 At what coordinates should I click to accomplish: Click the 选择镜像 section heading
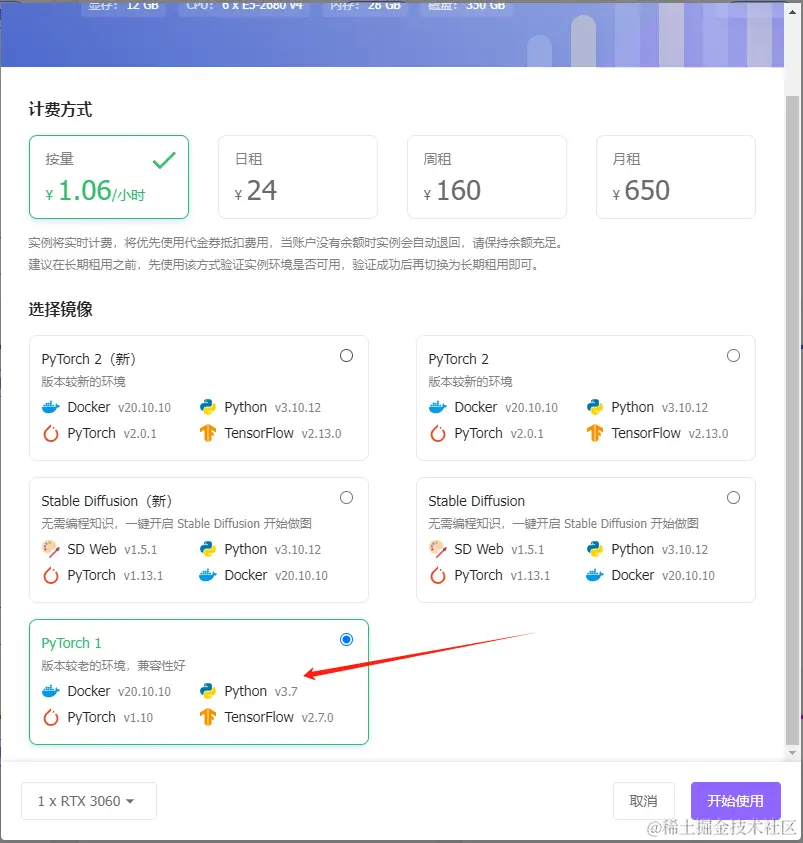click(60, 309)
